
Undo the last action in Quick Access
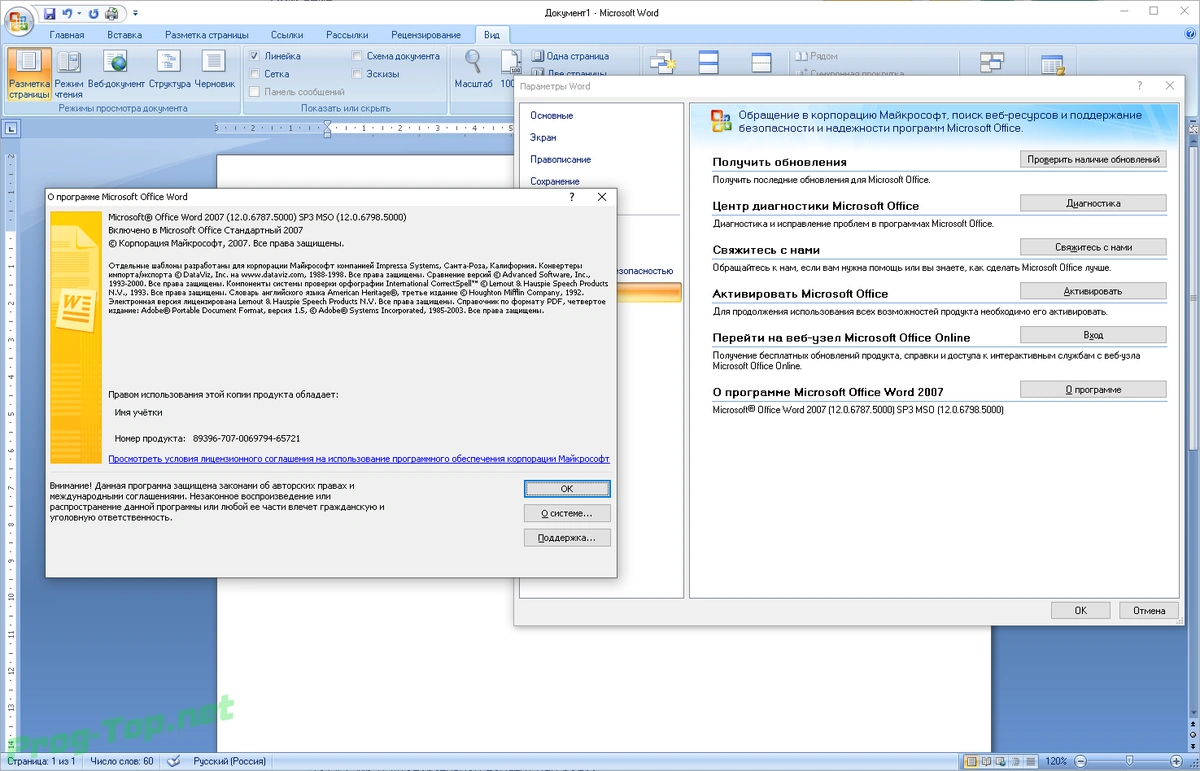point(69,13)
